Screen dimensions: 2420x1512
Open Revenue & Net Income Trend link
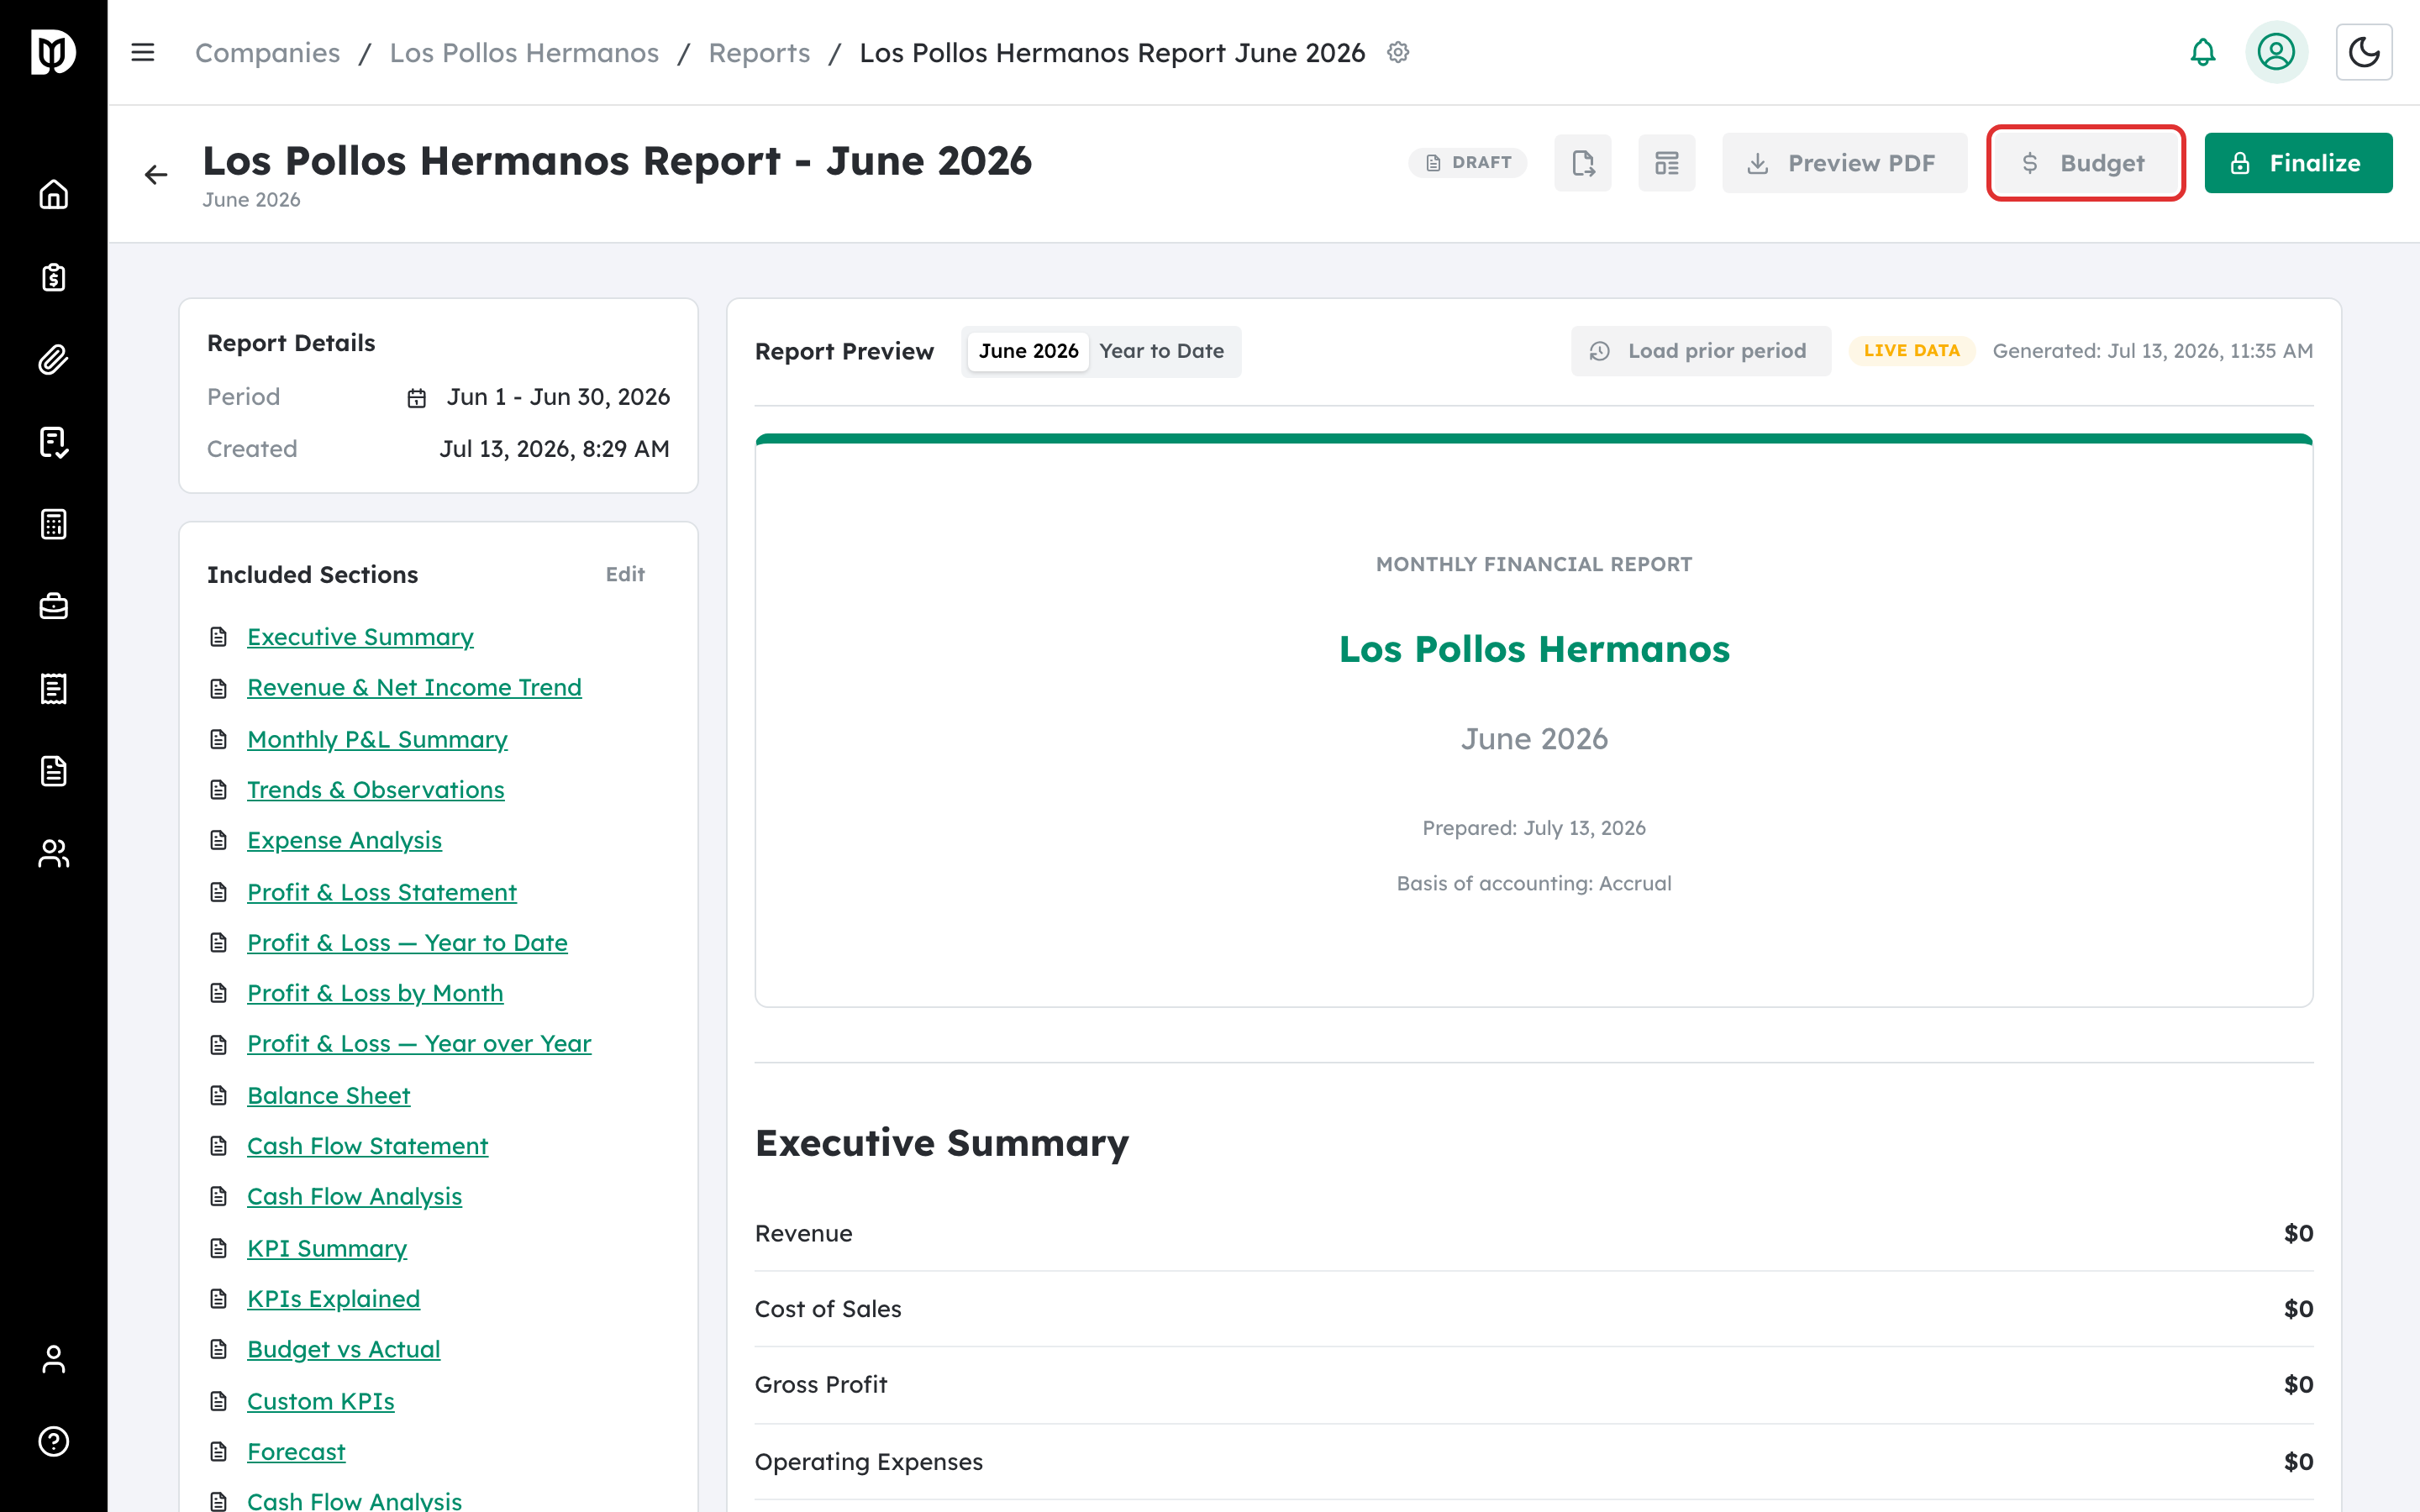click(x=414, y=687)
